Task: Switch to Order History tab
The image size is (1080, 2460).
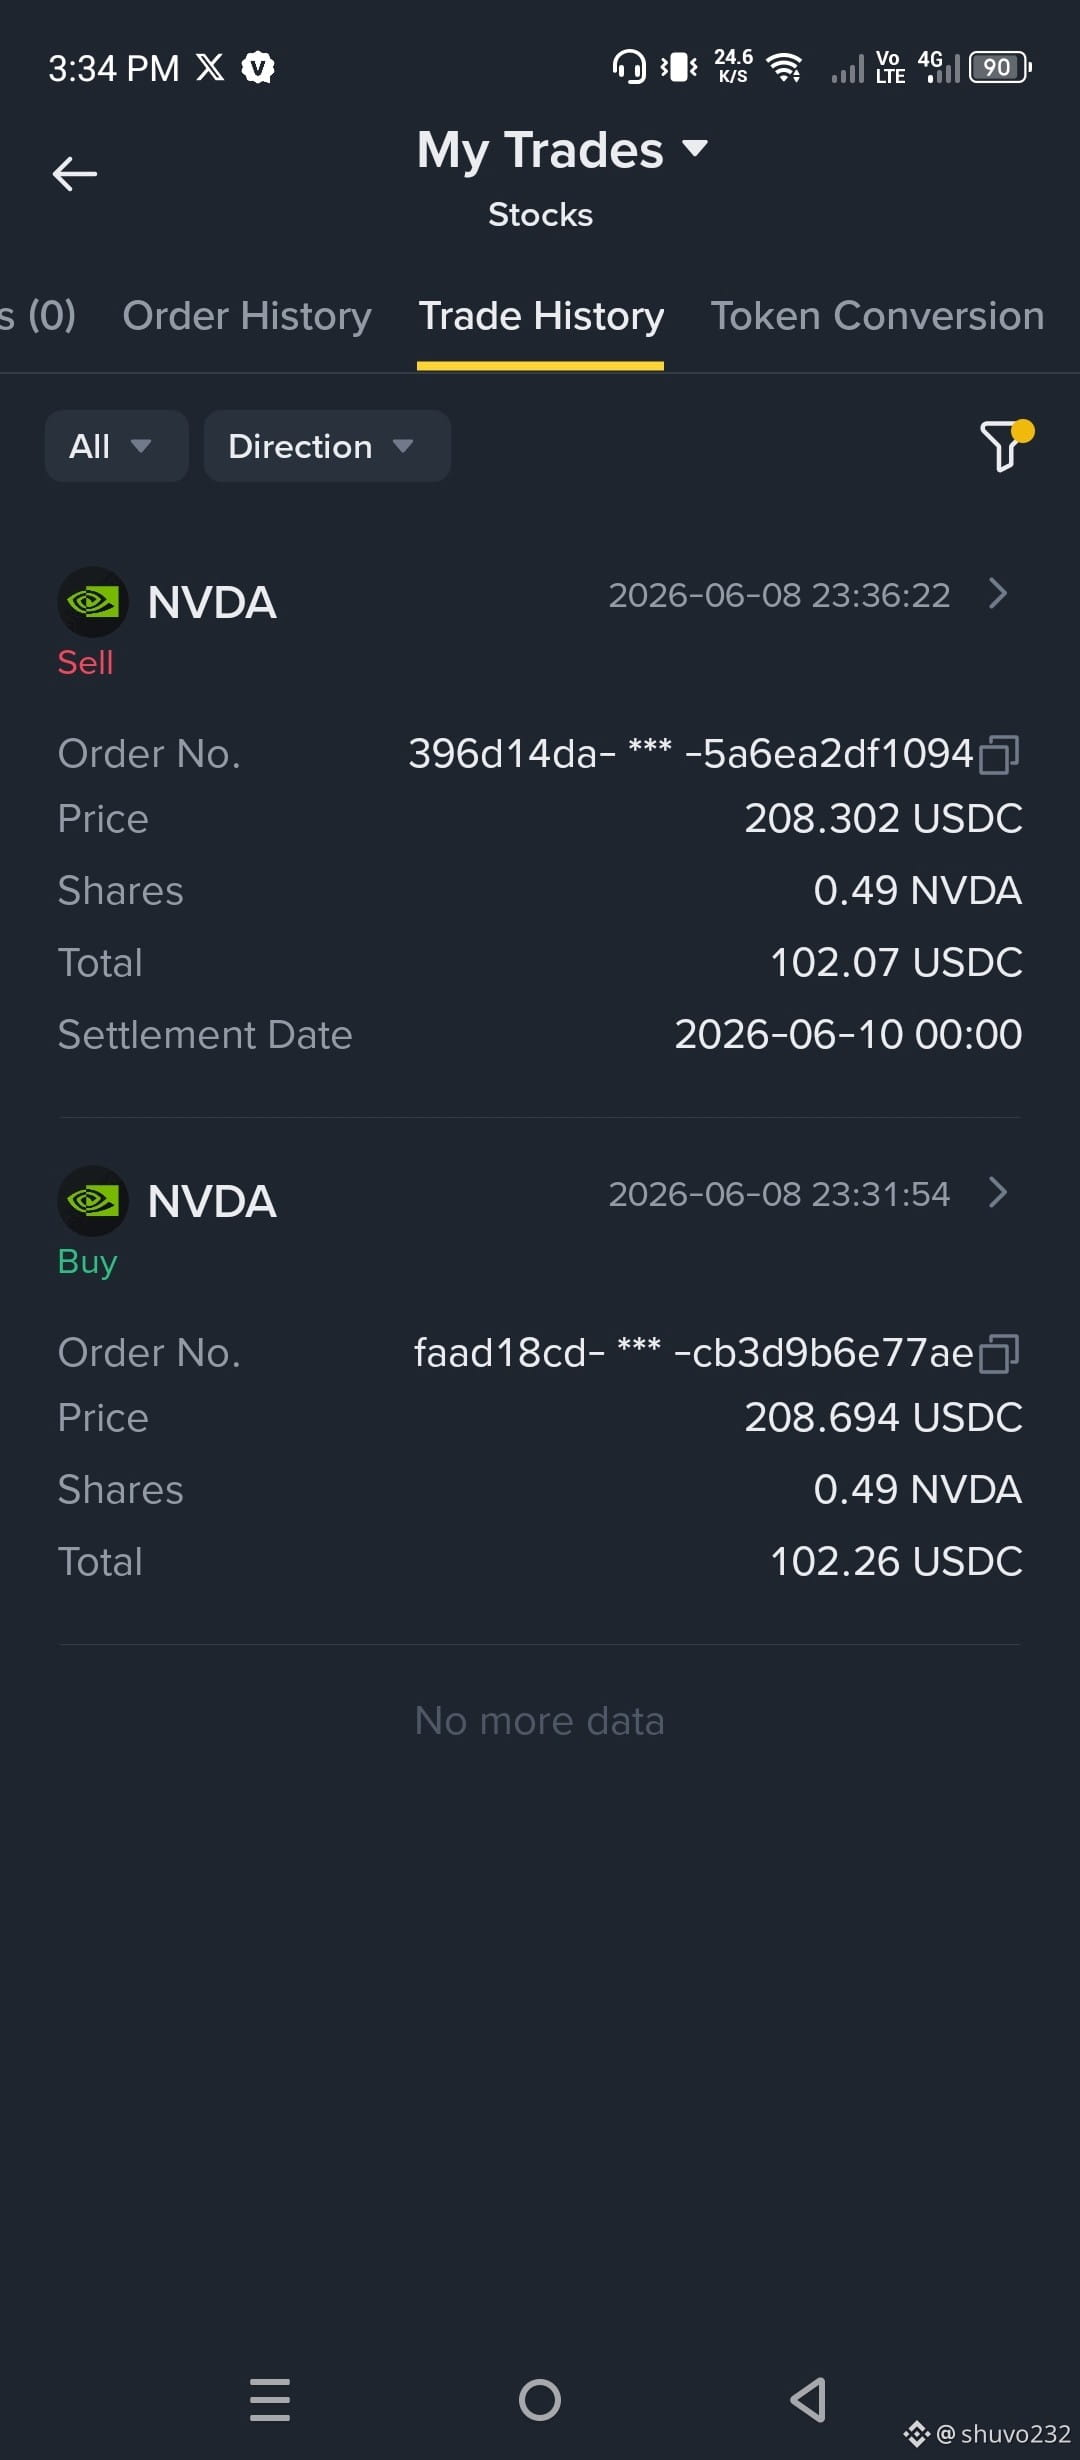Action: click(x=247, y=316)
